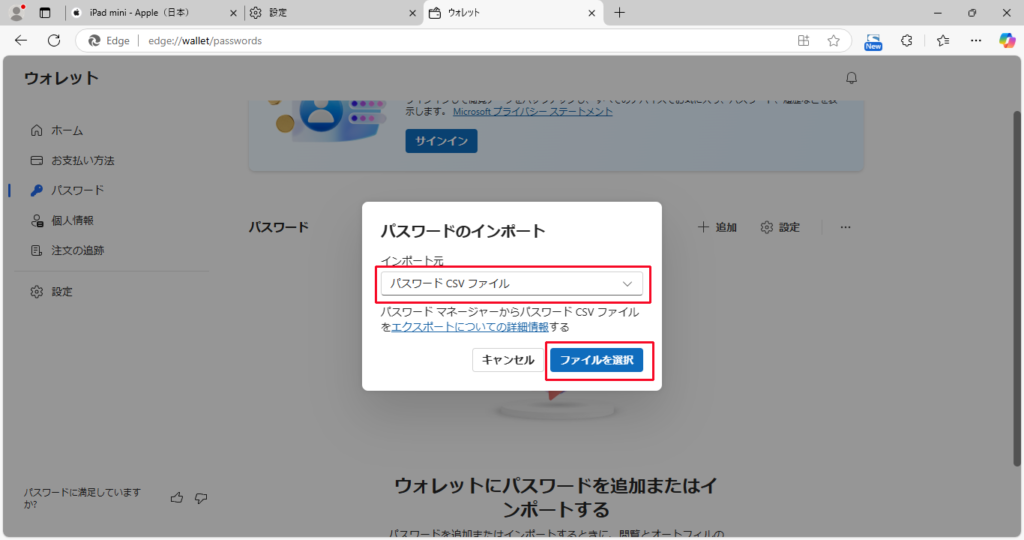This screenshot has height=540, width=1024.
Task: Click the ファイルを選択 button
Action: click(596, 360)
